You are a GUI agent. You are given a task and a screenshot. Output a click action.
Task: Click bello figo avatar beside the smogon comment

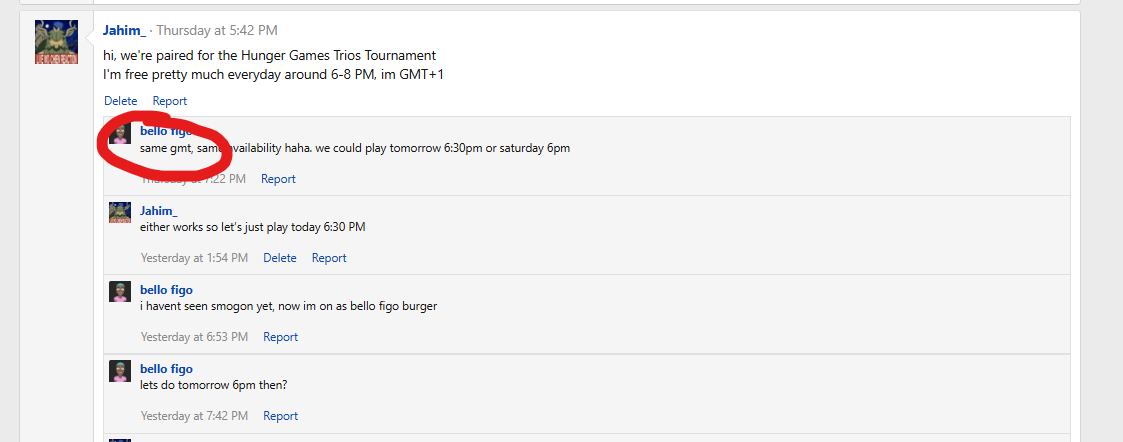[120, 291]
